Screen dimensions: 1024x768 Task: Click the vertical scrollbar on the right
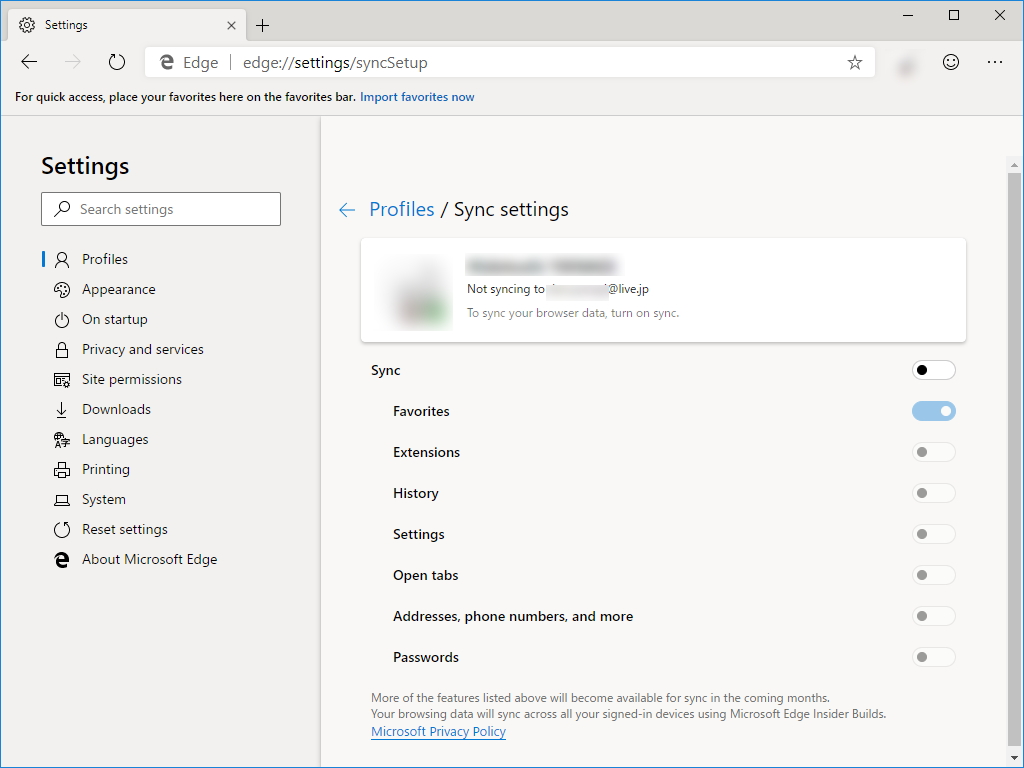(x=1013, y=400)
